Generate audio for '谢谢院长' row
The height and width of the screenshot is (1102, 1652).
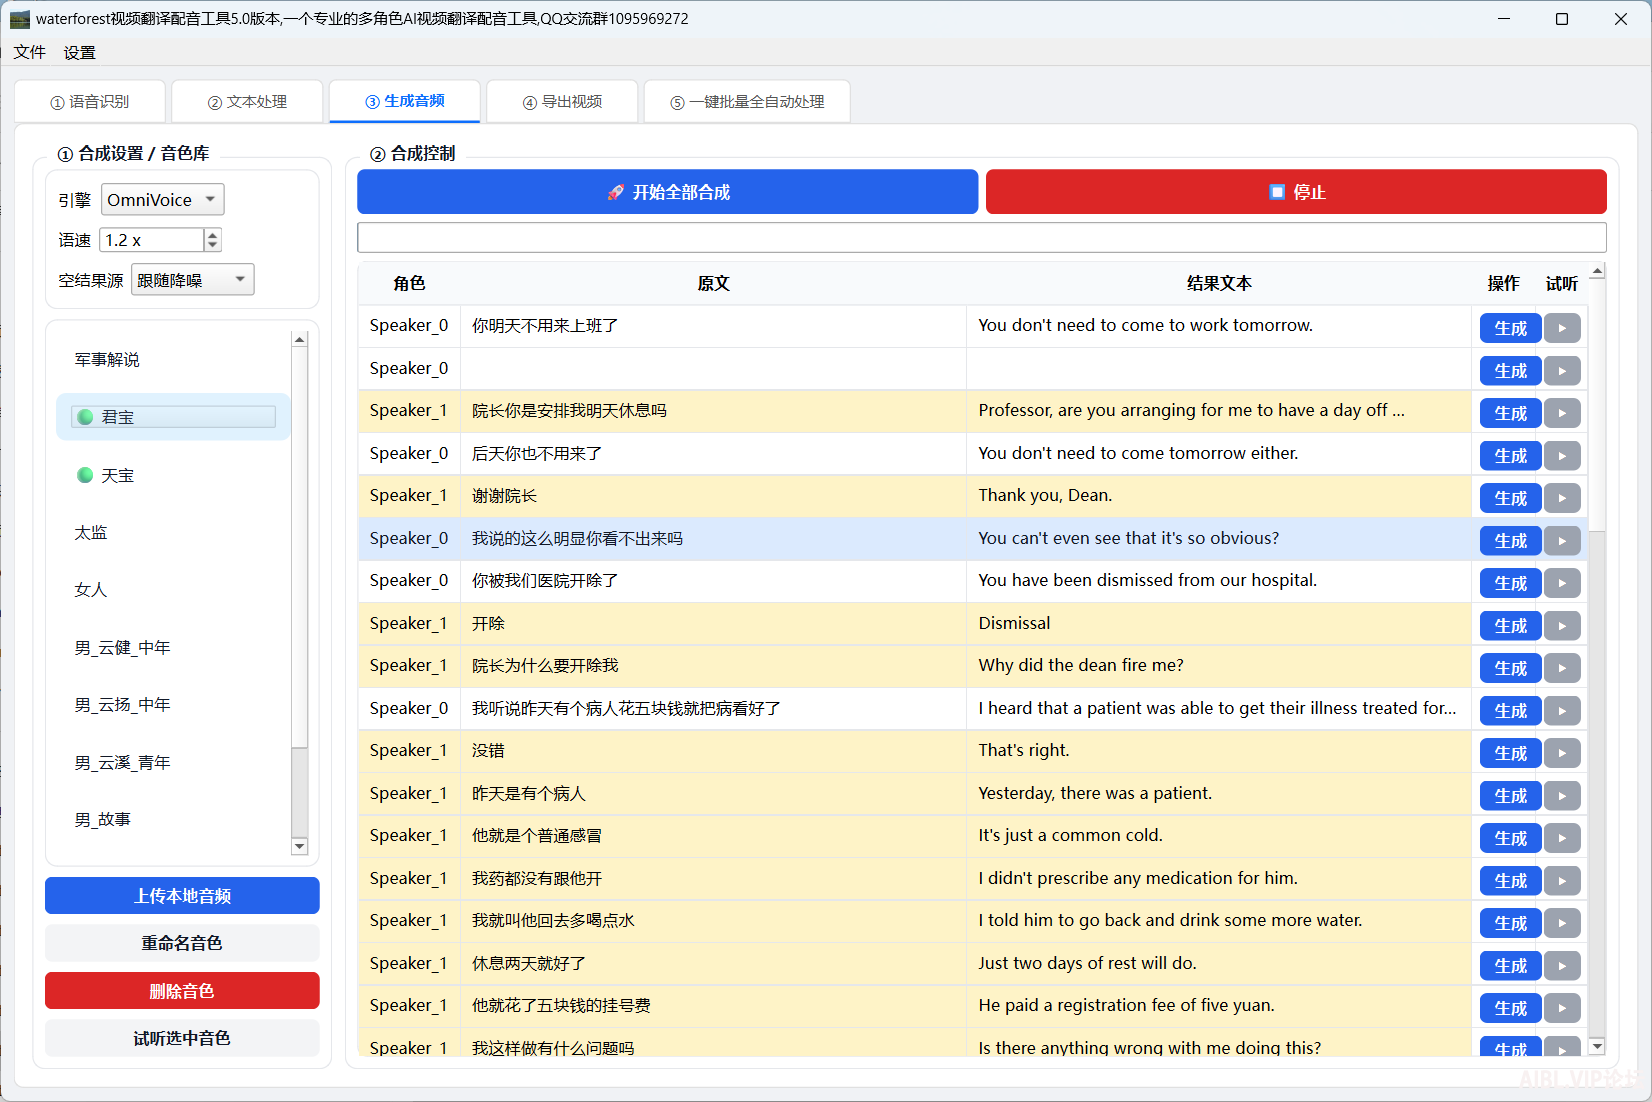tap(1510, 498)
